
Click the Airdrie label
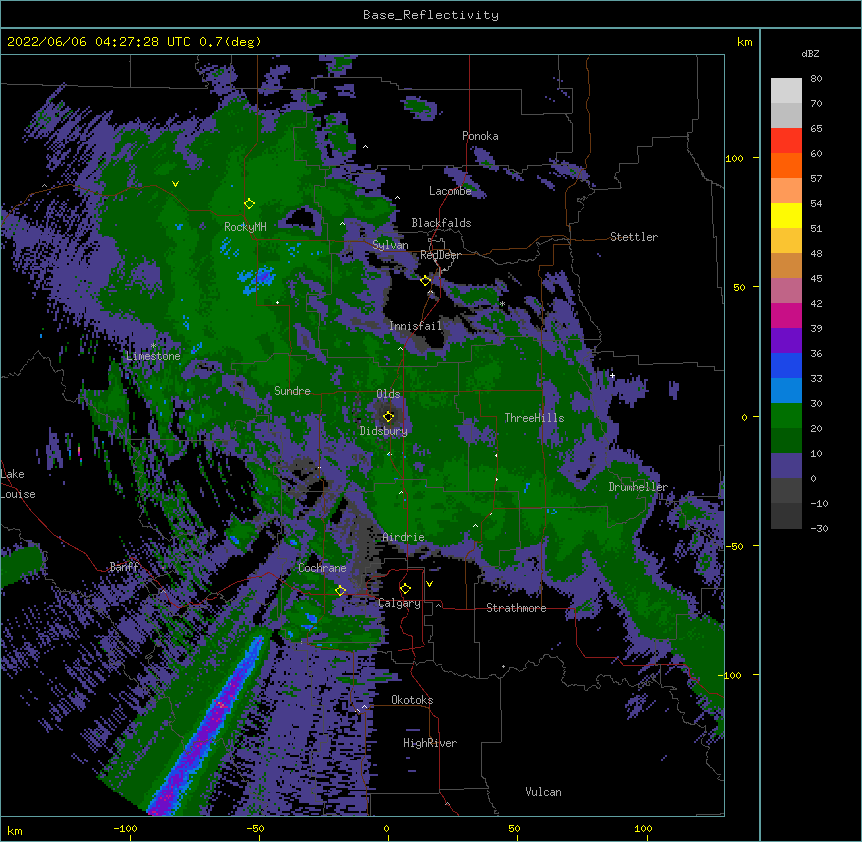coord(403,537)
